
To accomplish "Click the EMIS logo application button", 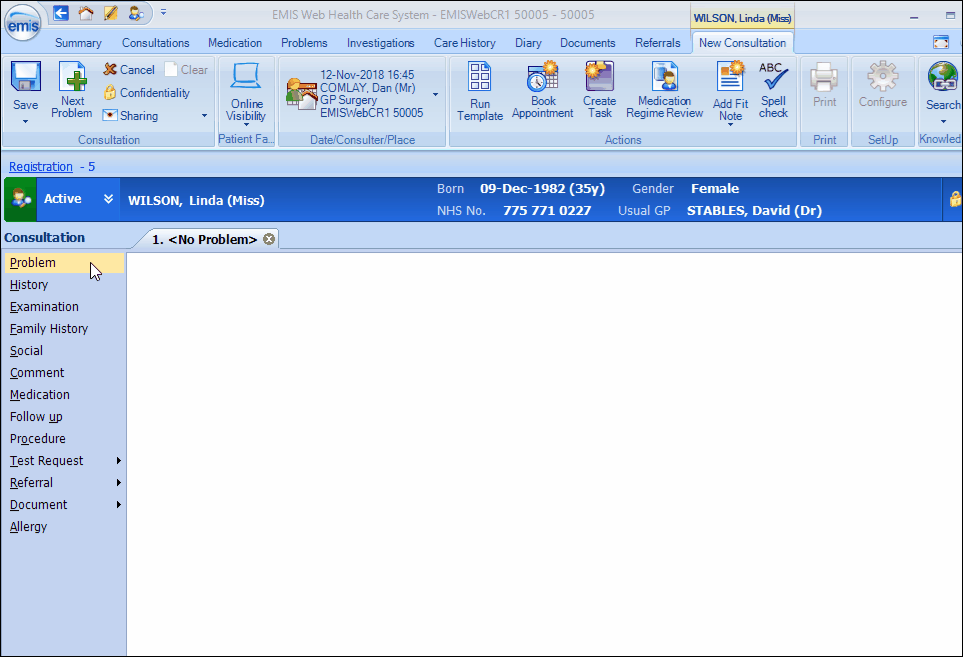I will click(23, 22).
